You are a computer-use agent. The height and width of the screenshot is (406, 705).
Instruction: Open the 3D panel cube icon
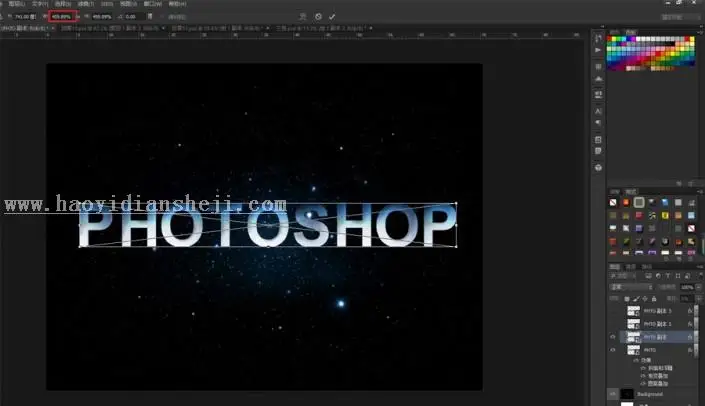598,168
